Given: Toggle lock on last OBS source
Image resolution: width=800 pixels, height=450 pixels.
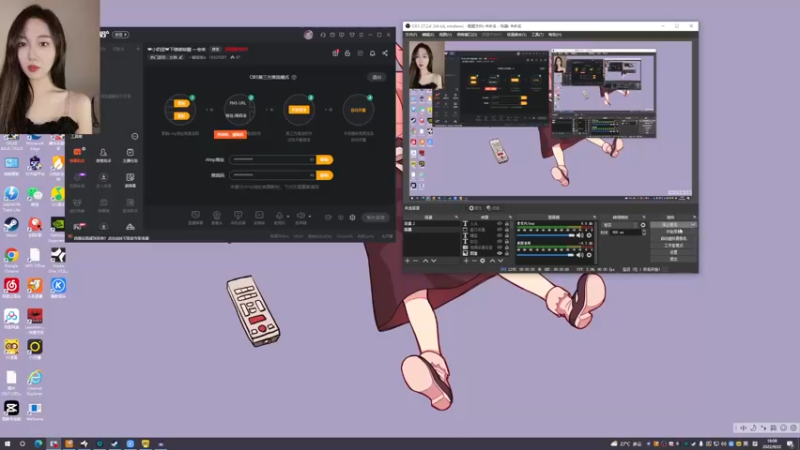Looking at the screenshot, I should point(507,253).
